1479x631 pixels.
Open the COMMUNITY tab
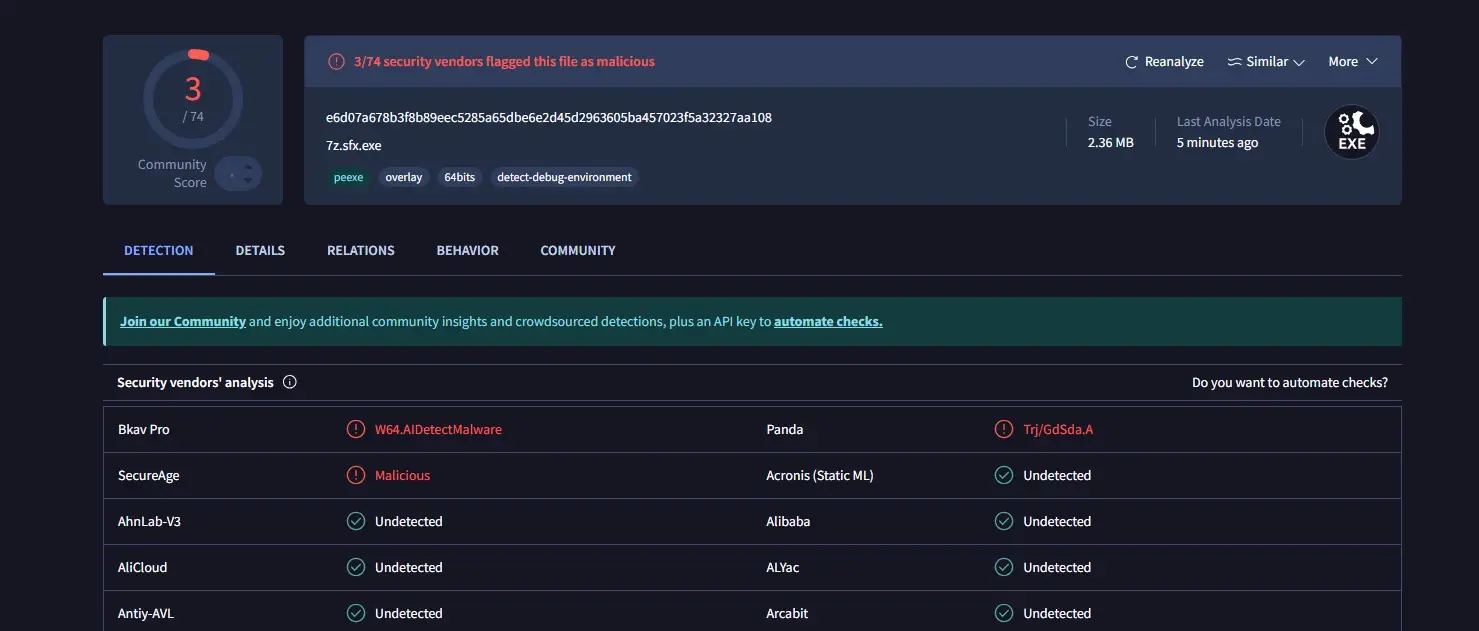(578, 251)
